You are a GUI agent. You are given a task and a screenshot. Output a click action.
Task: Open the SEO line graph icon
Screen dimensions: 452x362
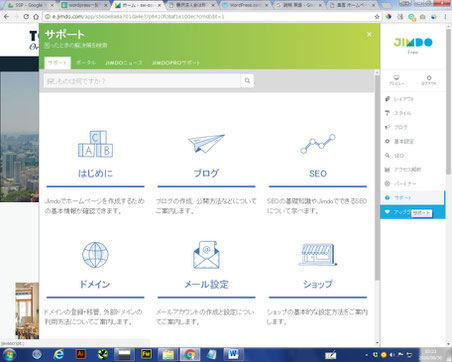318,144
